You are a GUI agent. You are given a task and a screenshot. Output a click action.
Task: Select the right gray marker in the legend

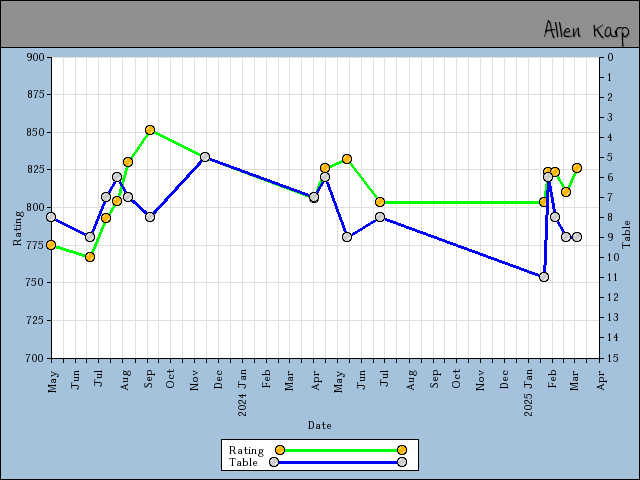[402, 462]
